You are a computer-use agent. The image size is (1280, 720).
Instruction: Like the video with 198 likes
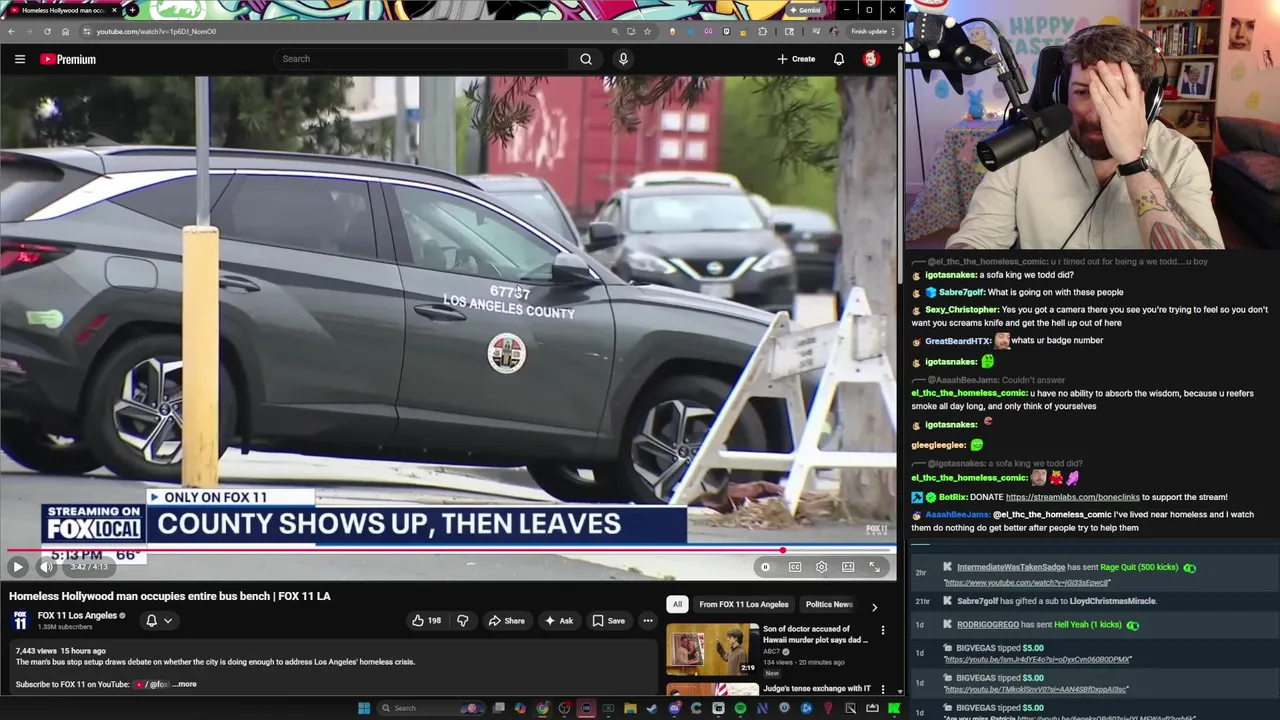click(x=426, y=621)
